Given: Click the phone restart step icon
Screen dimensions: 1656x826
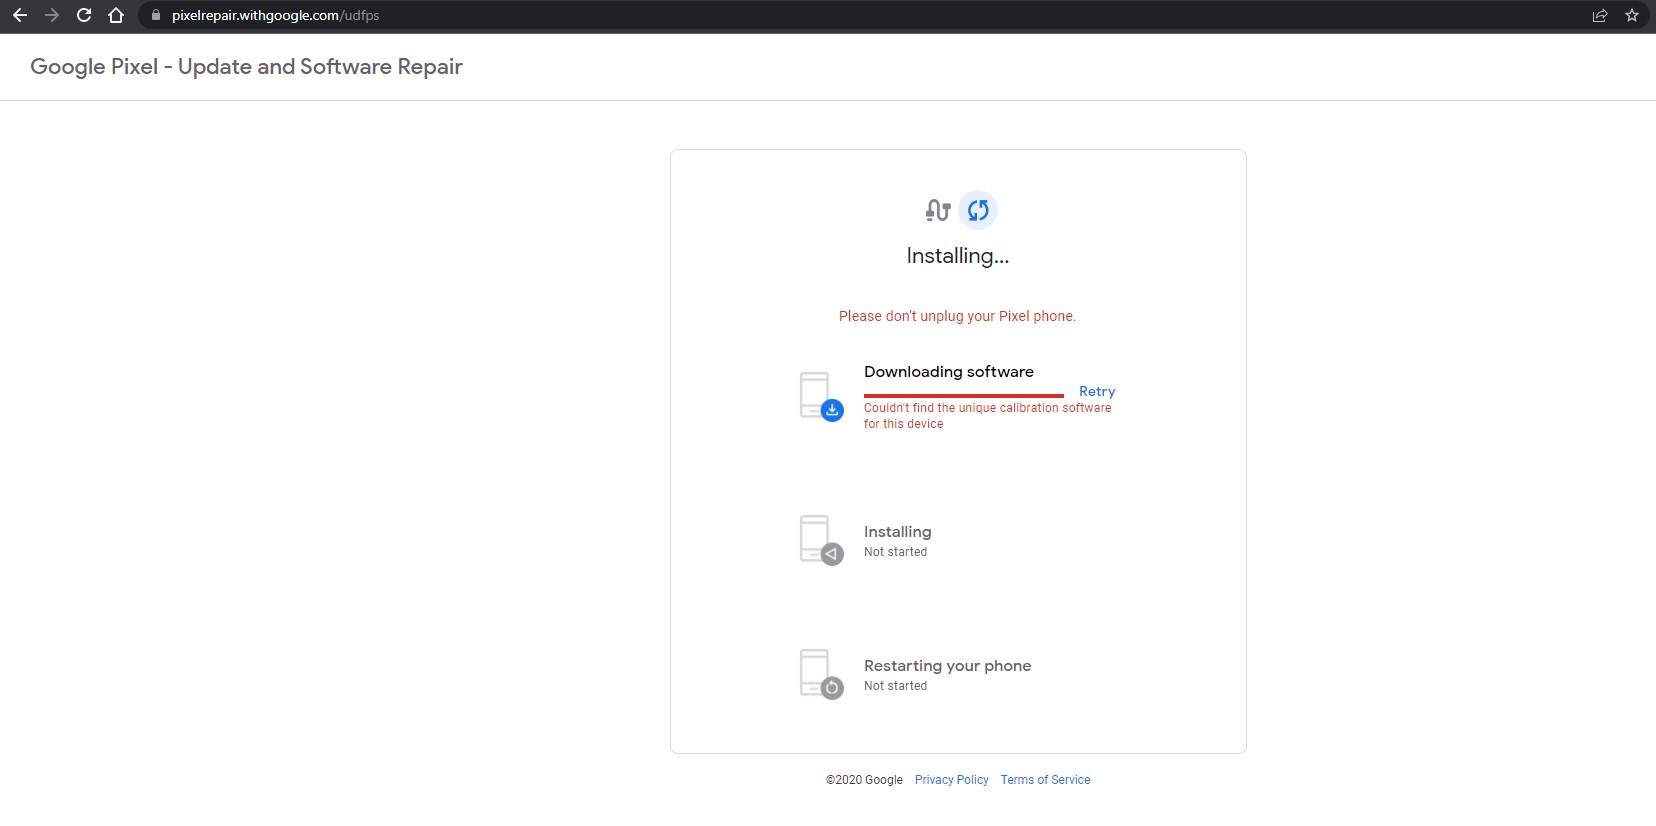Looking at the screenshot, I should click(x=820, y=673).
